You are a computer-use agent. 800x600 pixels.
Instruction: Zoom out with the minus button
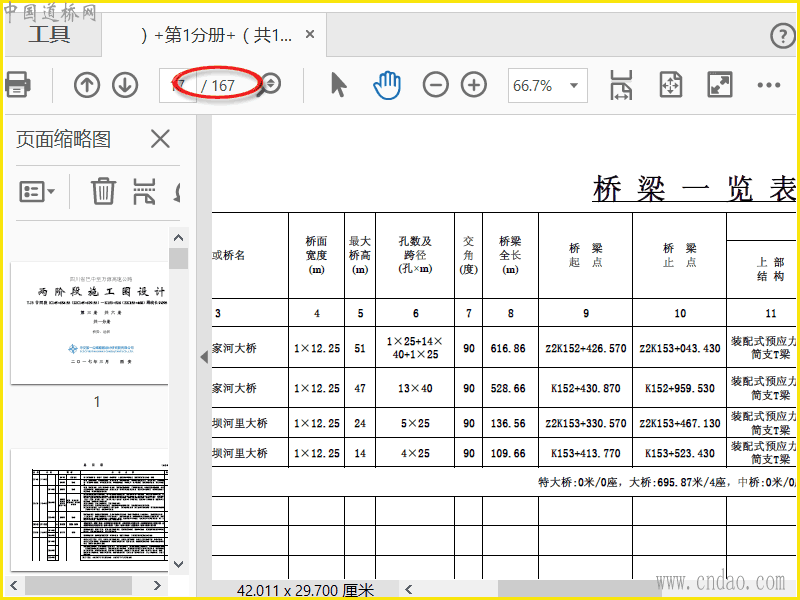[435, 85]
